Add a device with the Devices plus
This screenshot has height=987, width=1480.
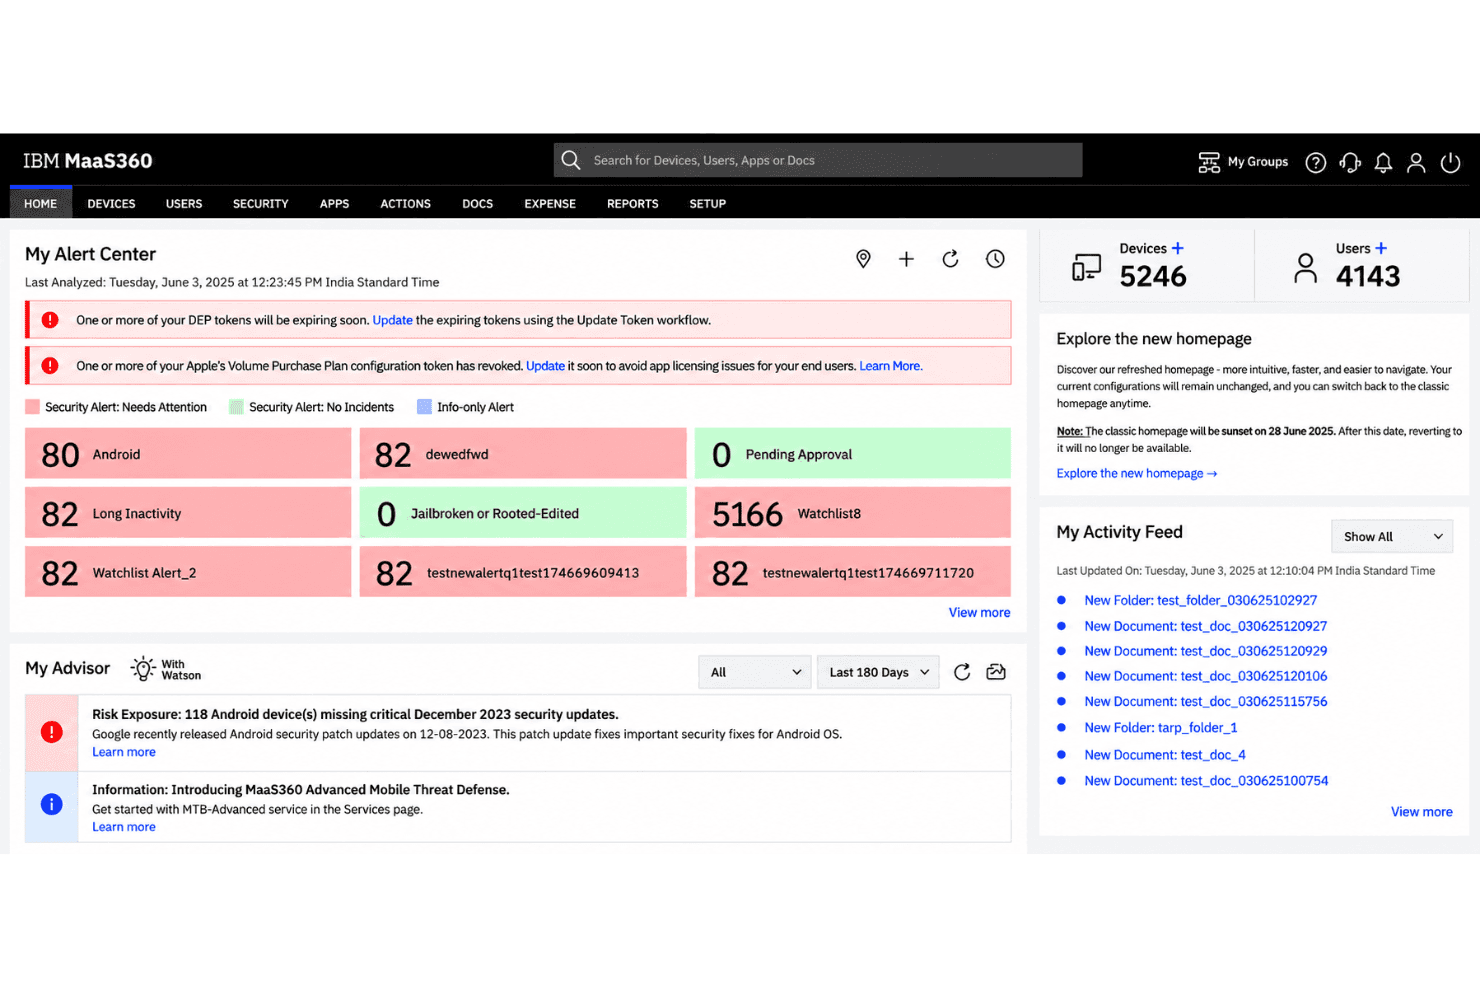(1177, 248)
